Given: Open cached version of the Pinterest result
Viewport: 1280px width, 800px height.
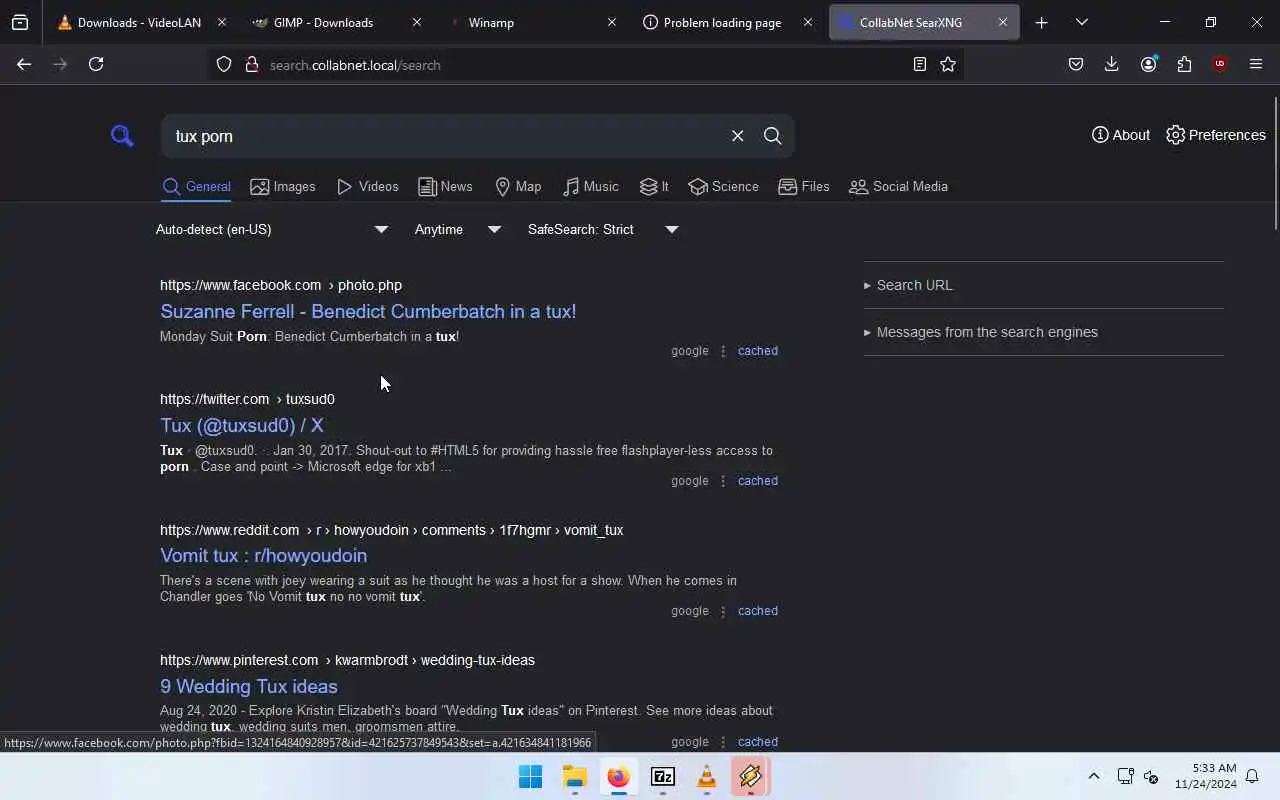Looking at the screenshot, I should click(x=758, y=742).
